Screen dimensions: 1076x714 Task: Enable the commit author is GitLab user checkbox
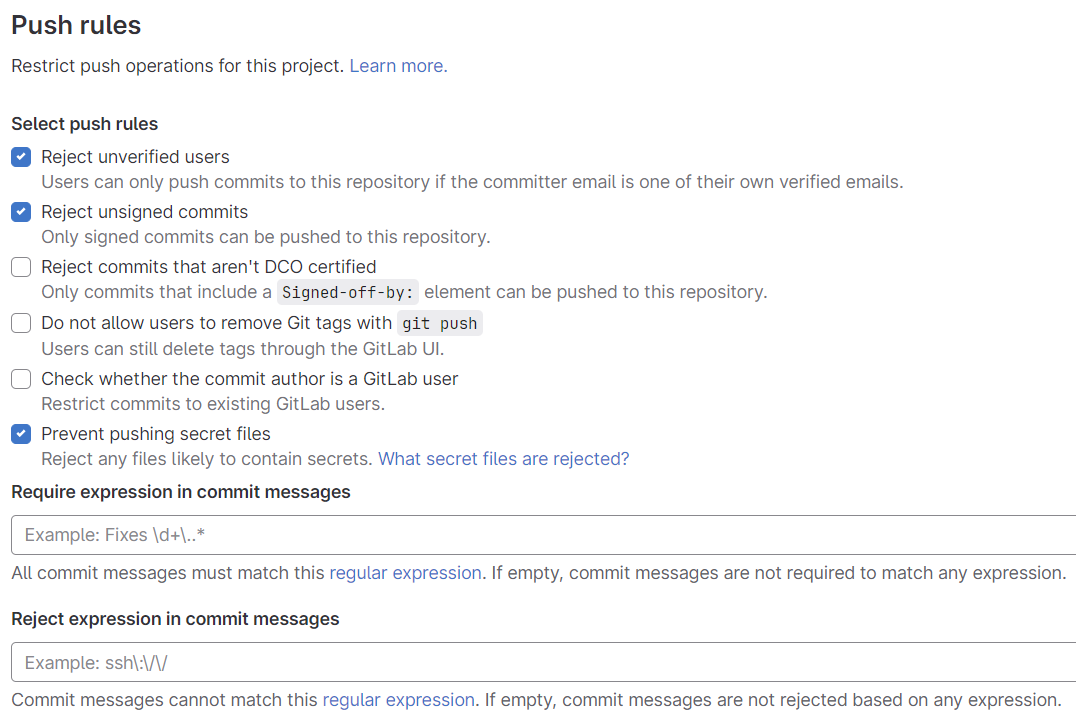(x=21, y=379)
